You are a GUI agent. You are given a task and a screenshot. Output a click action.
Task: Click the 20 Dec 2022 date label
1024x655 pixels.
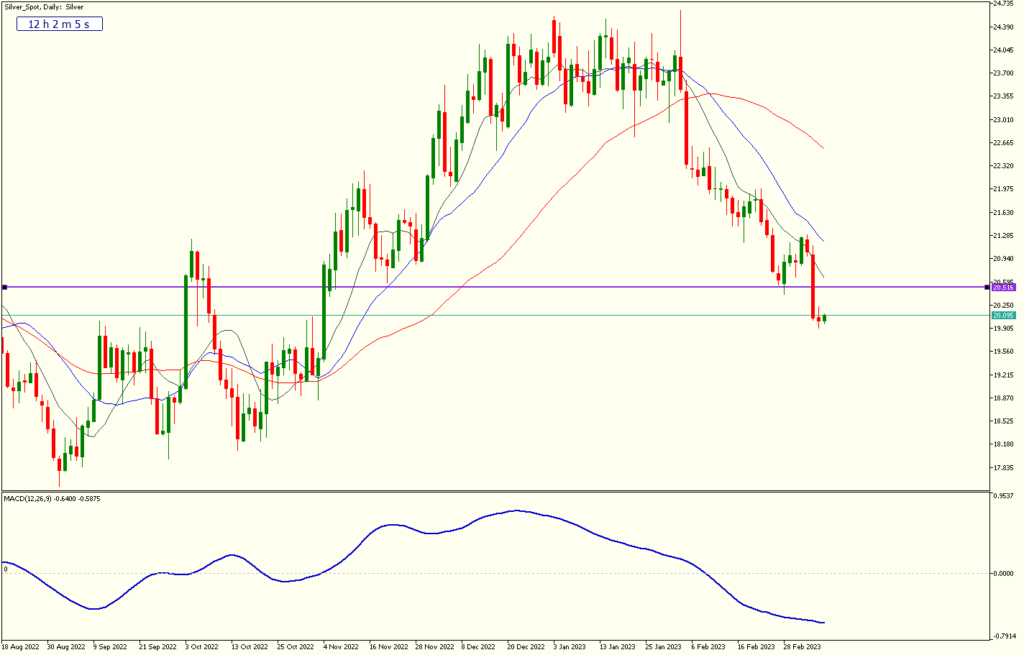pos(526,647)
